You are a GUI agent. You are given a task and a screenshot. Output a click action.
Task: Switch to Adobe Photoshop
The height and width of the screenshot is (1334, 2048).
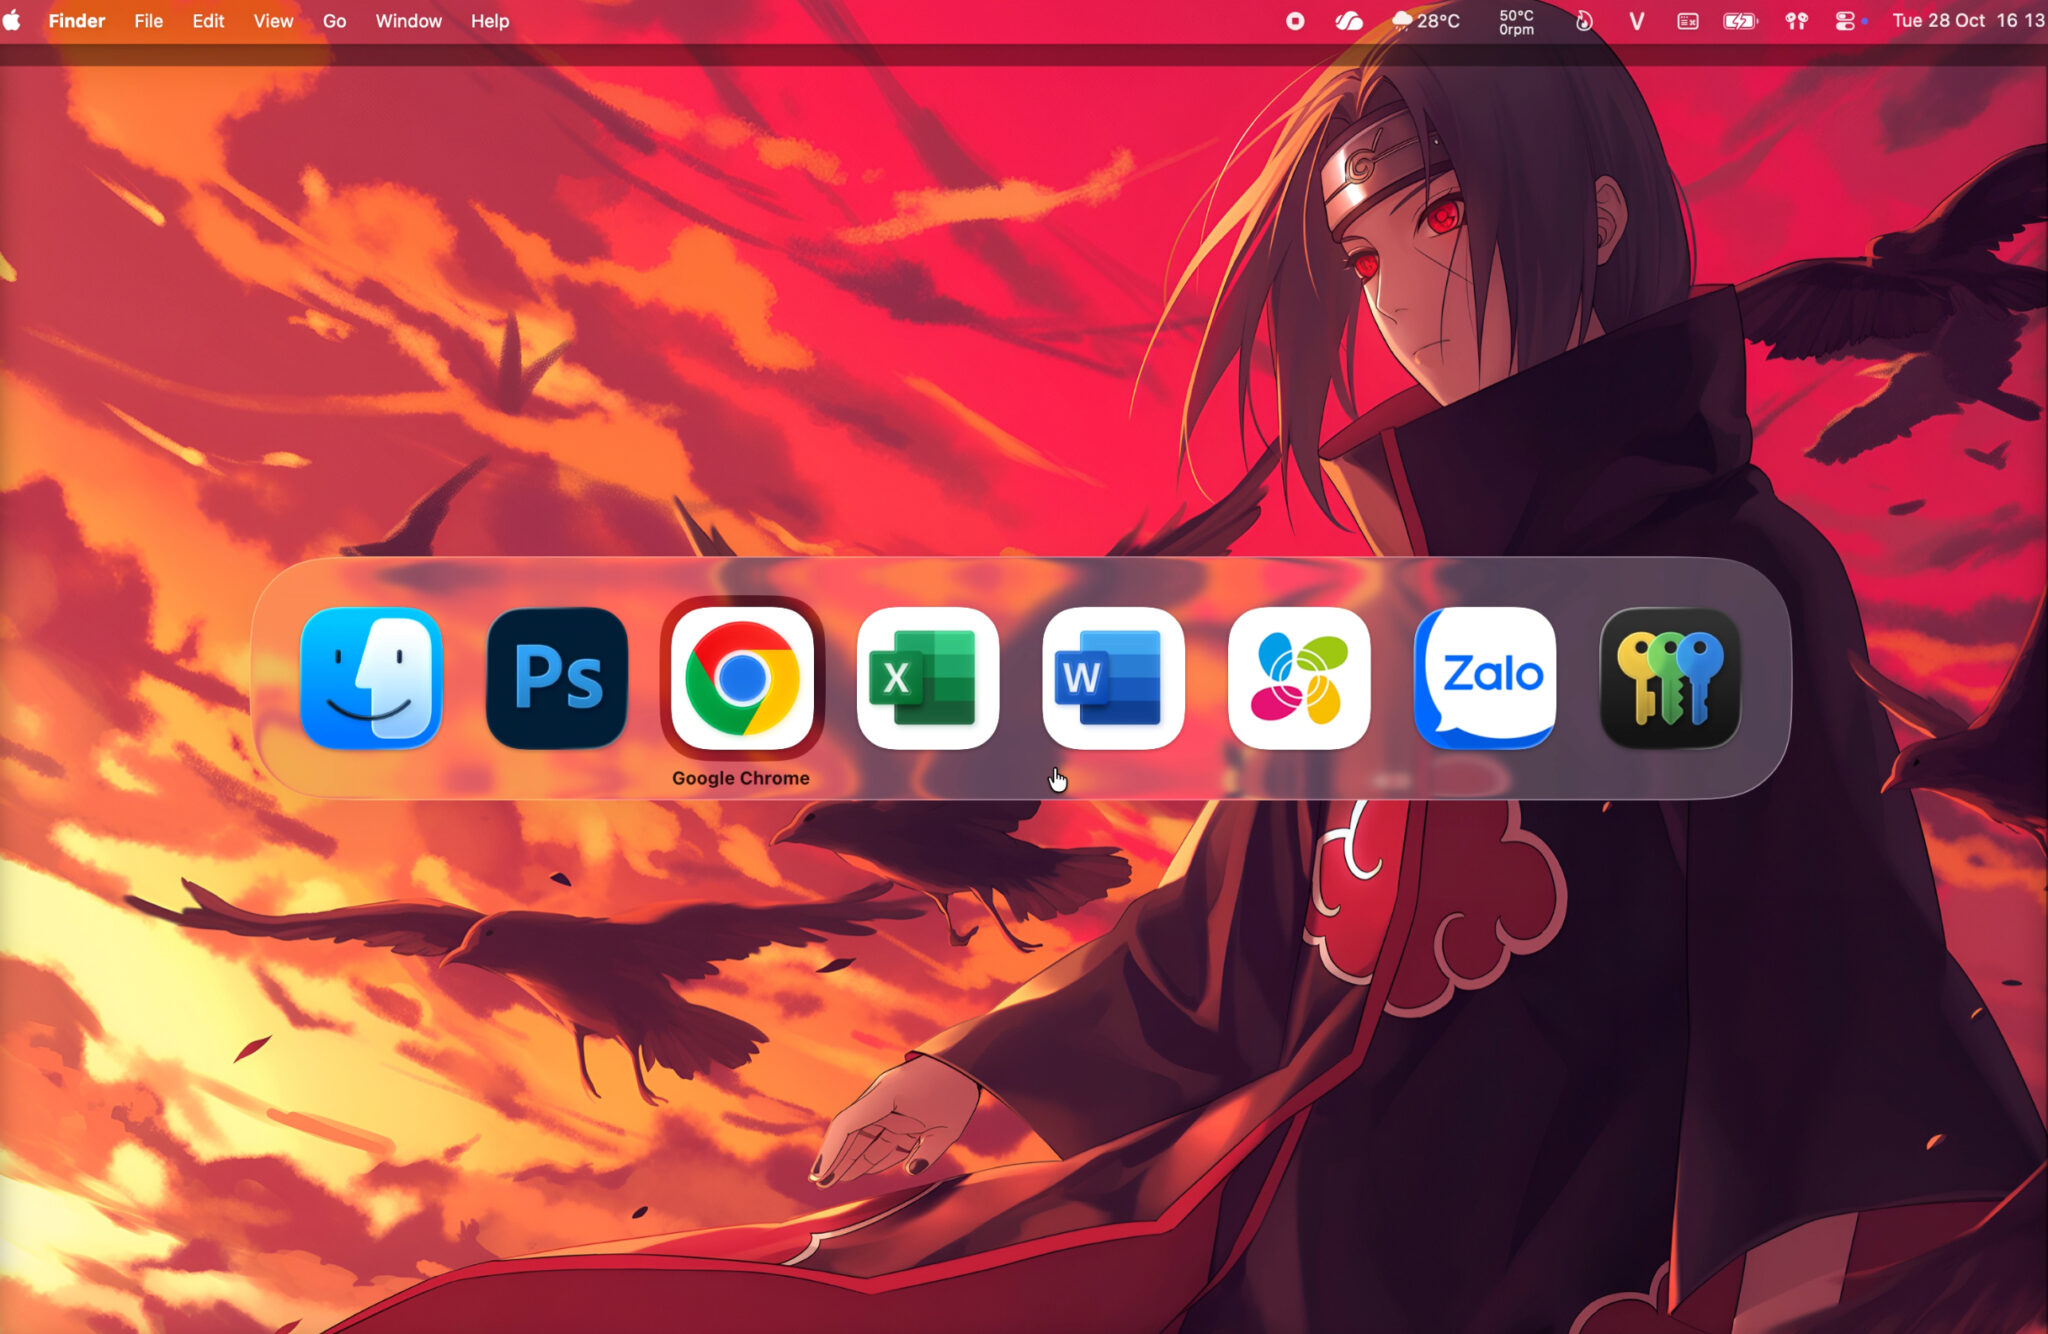point(557,678)
